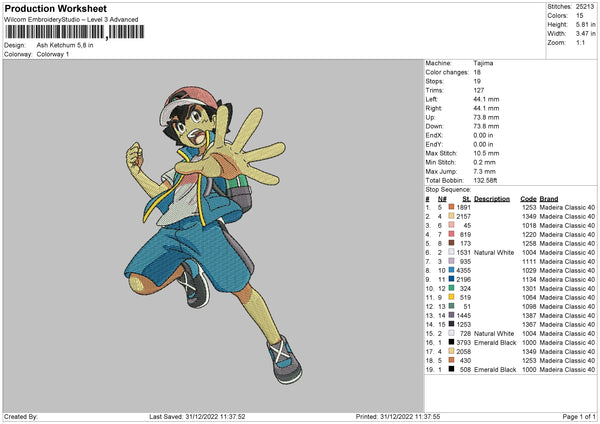Click "Wilcom EmbroideryStudio – Level 3 Advanced" text
The image size is (600, 424).
71,20
